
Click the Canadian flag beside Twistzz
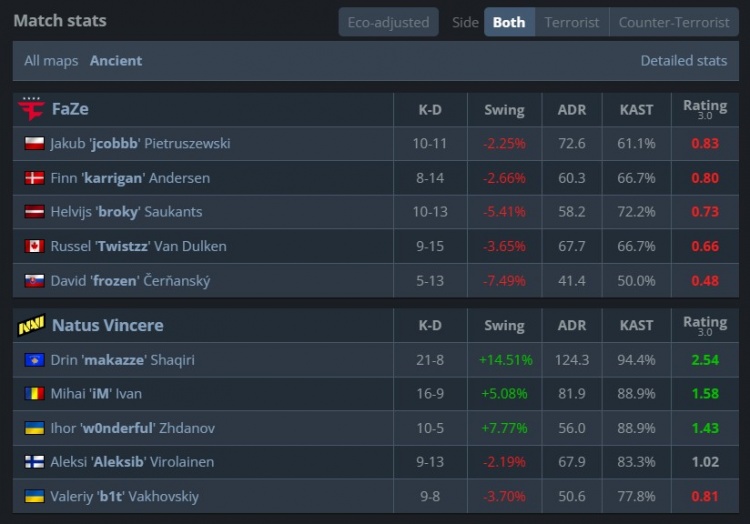click(34, 246)
